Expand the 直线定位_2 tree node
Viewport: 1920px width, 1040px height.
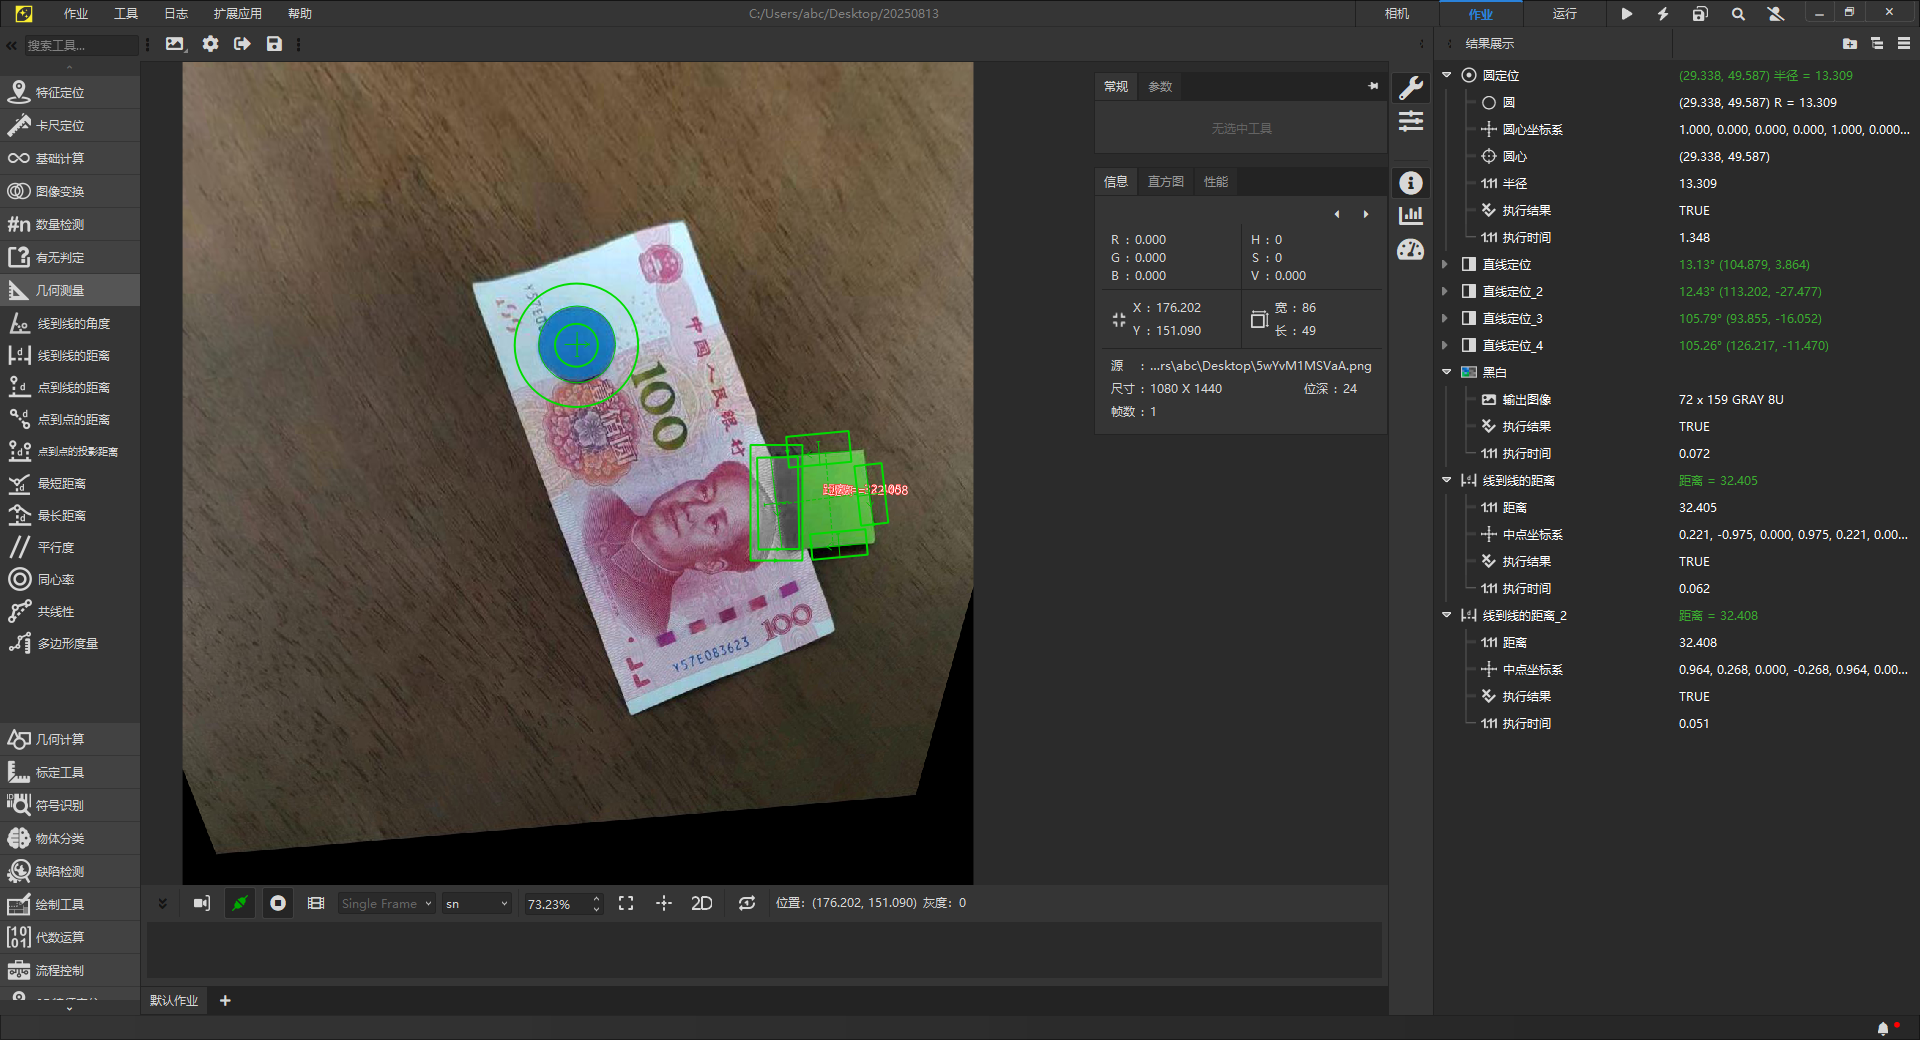pyautogui.click(x=1445, y=291)
